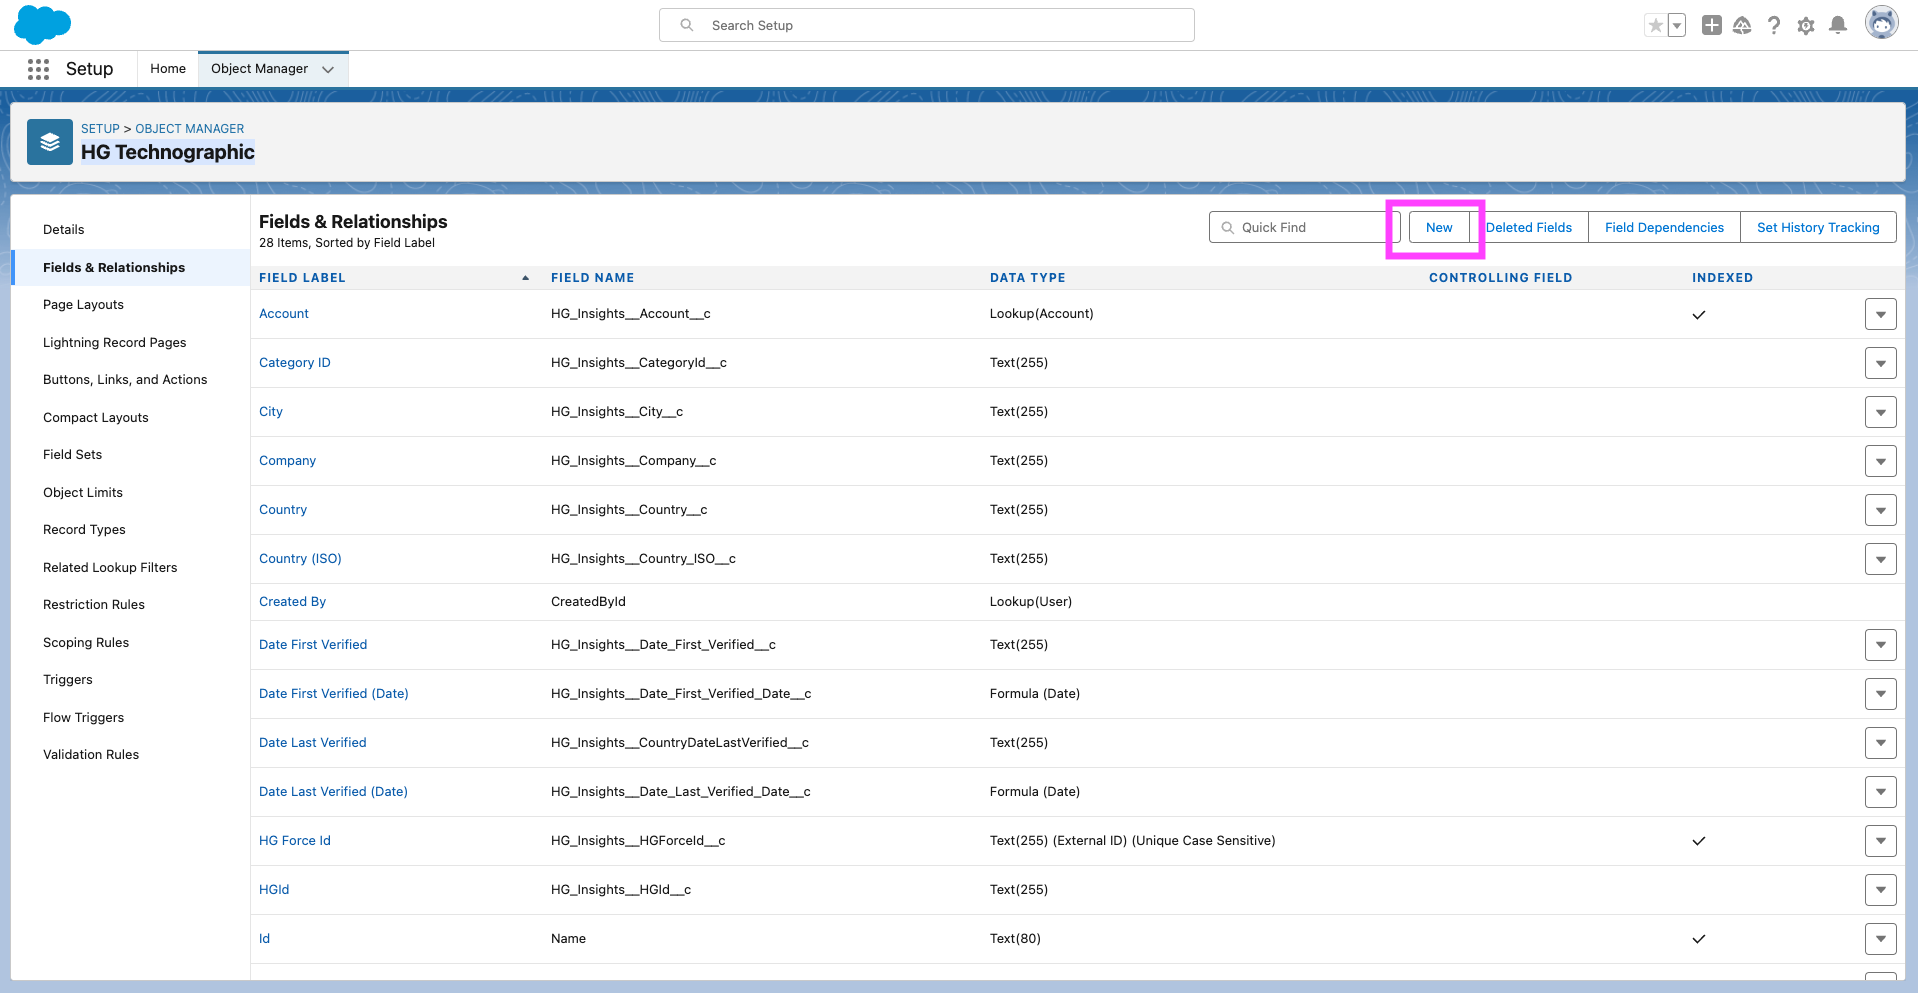Open row actions menu for Id field
The height and width of the screenshot is (993, 1918).
click(x=1881, y=939)
